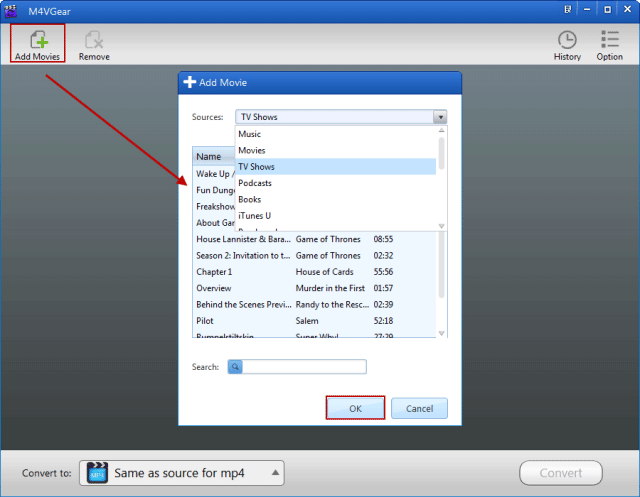Close the M4VGear window
640x497 pixels.
(x=628, y=9)
